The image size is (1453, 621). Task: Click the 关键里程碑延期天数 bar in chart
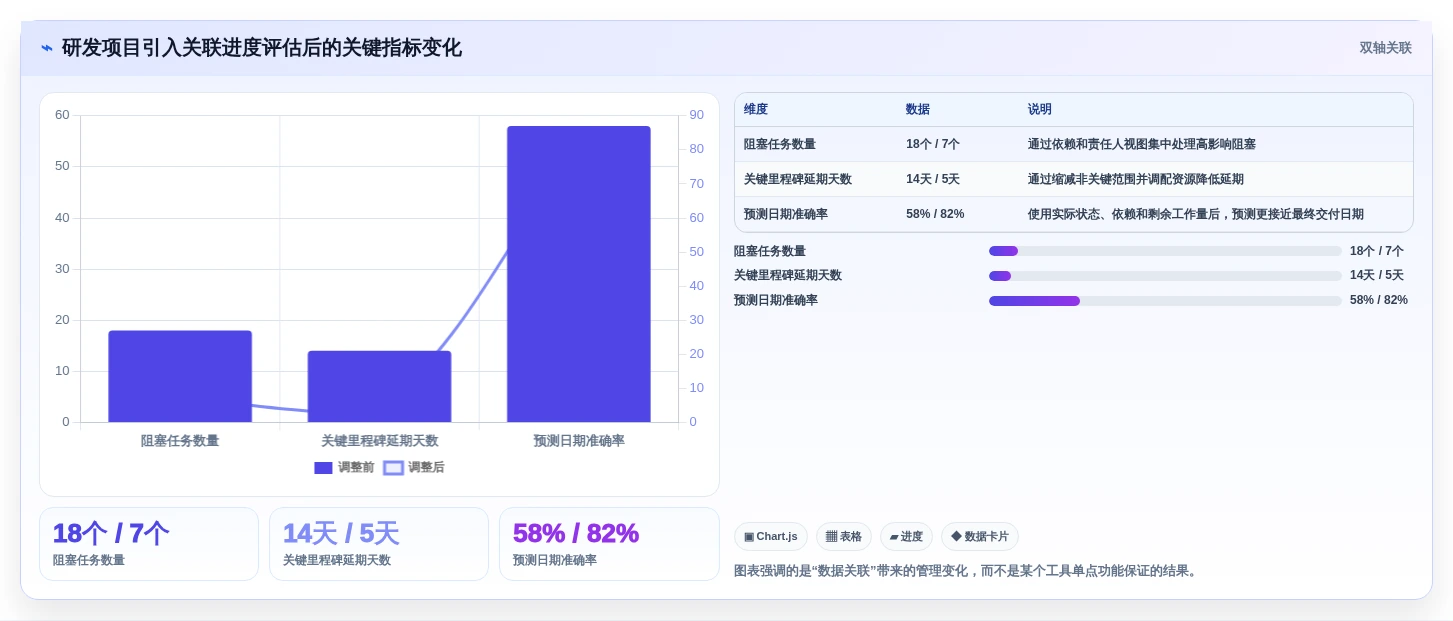379,386
